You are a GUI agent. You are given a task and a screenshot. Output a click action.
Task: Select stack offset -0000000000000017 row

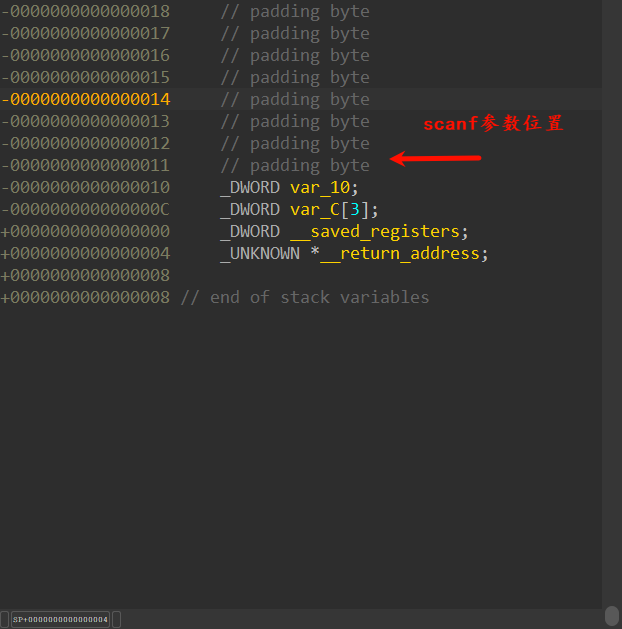(x=301, y=33)
